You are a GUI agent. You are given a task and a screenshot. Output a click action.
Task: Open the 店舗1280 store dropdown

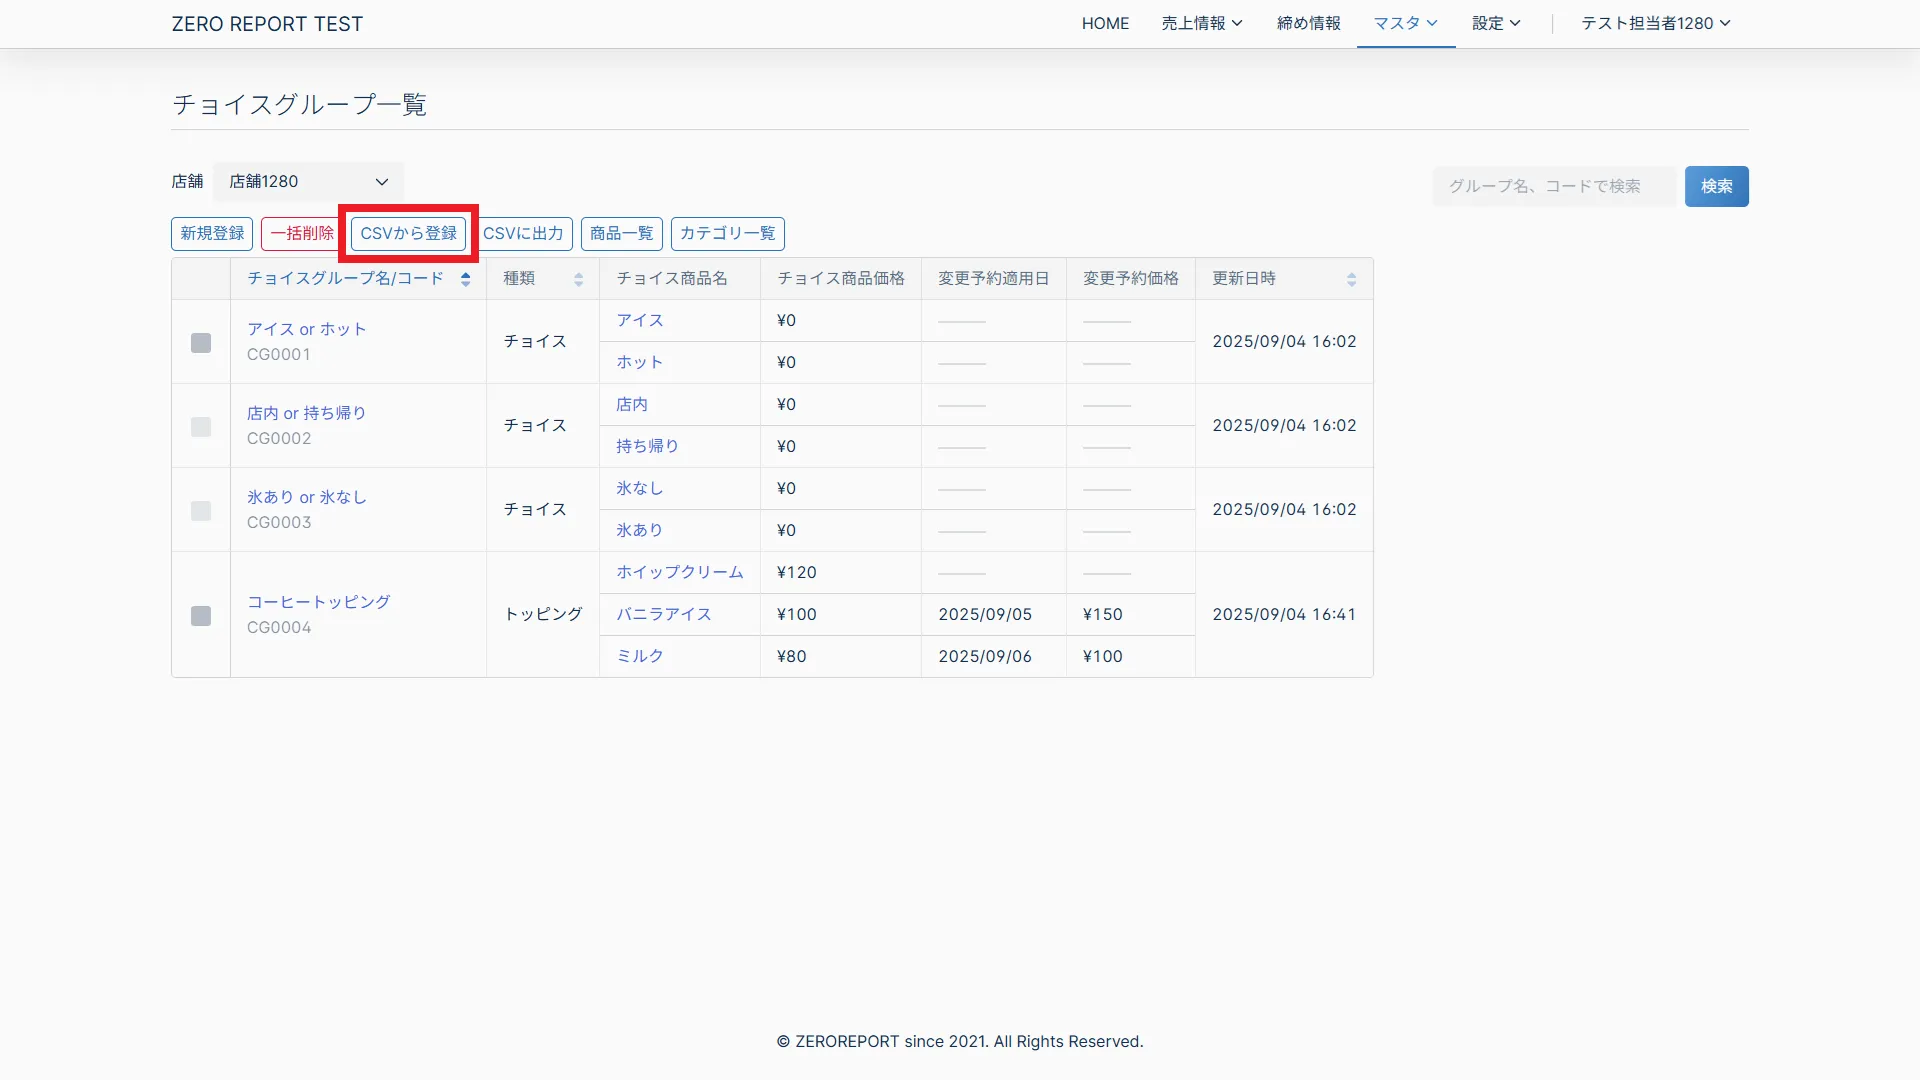308,182
